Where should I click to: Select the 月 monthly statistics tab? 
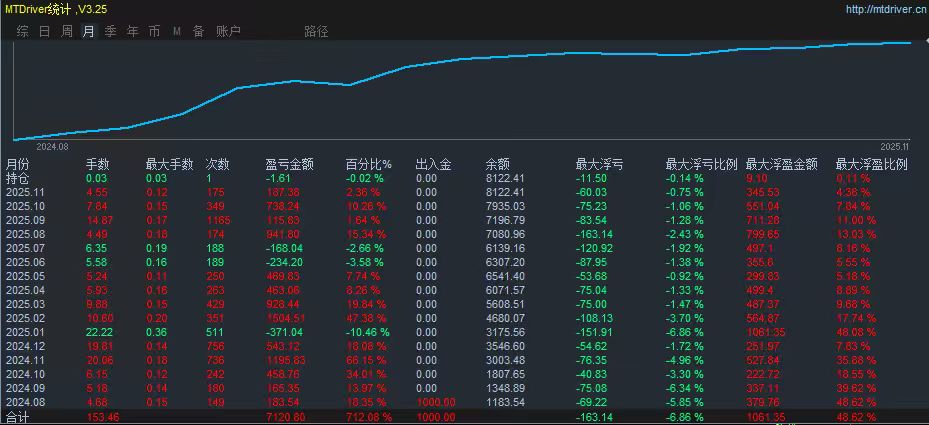(x=88, y=31)
